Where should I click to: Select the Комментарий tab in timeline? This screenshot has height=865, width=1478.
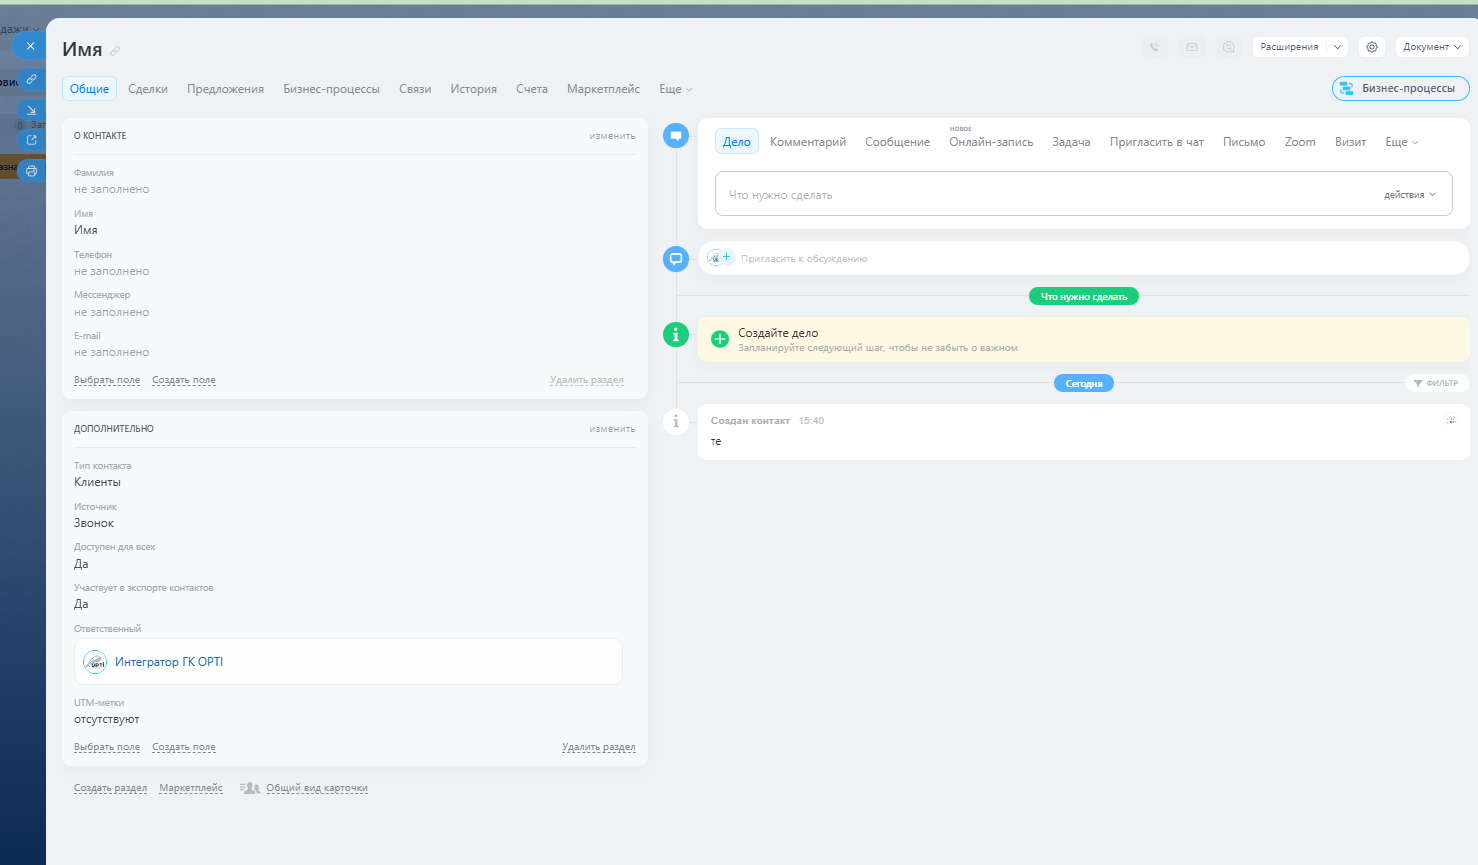click(808, 142)
